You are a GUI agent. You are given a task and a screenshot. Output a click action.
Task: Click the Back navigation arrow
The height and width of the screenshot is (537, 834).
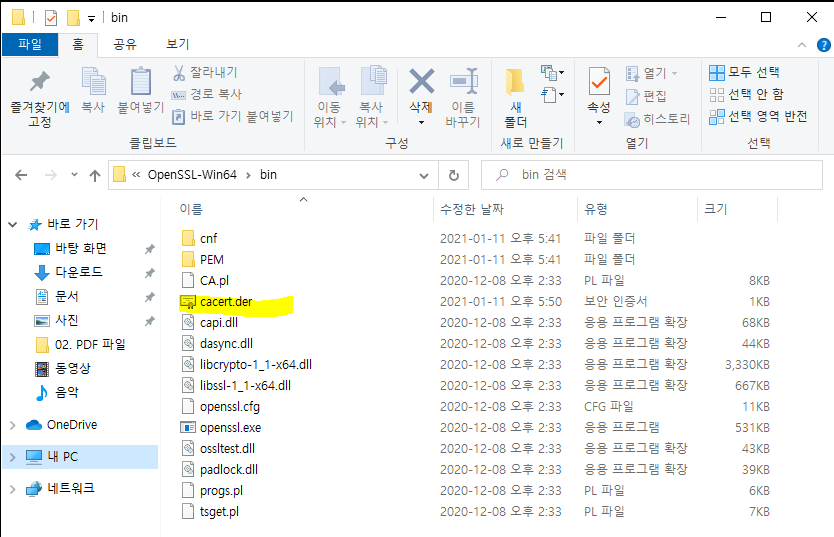pos(21,175)
